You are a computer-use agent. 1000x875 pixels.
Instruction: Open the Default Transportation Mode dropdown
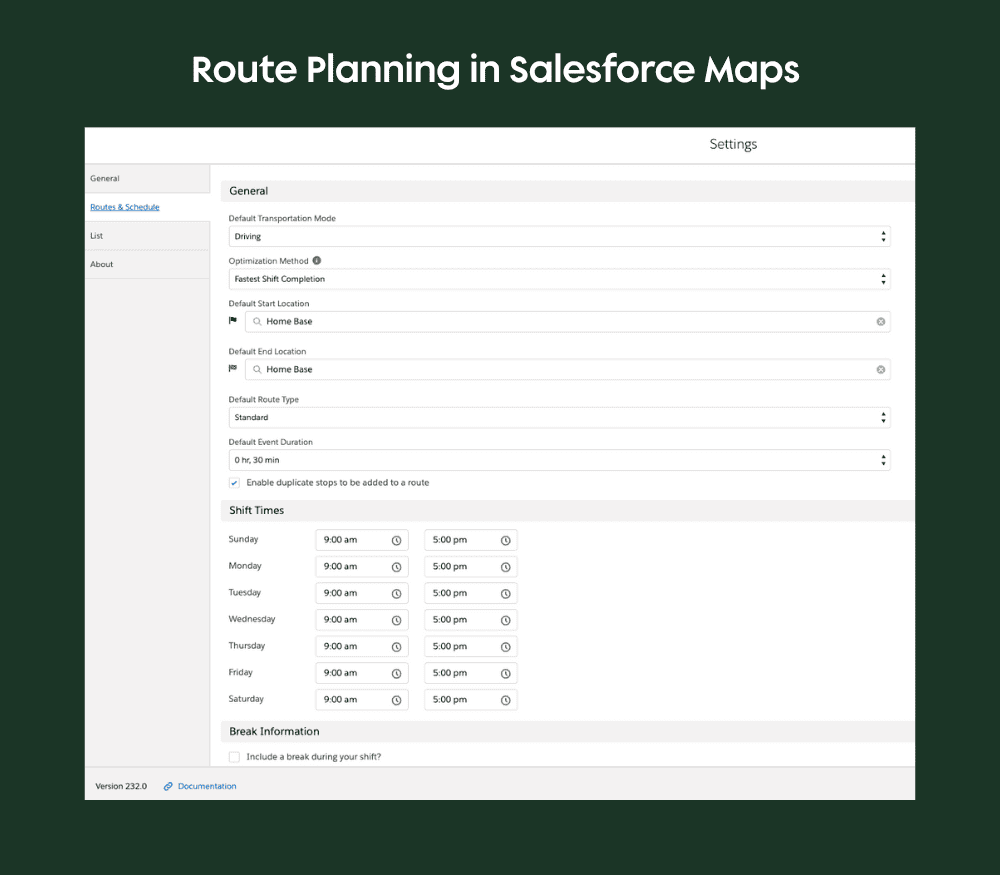[882, 236]
